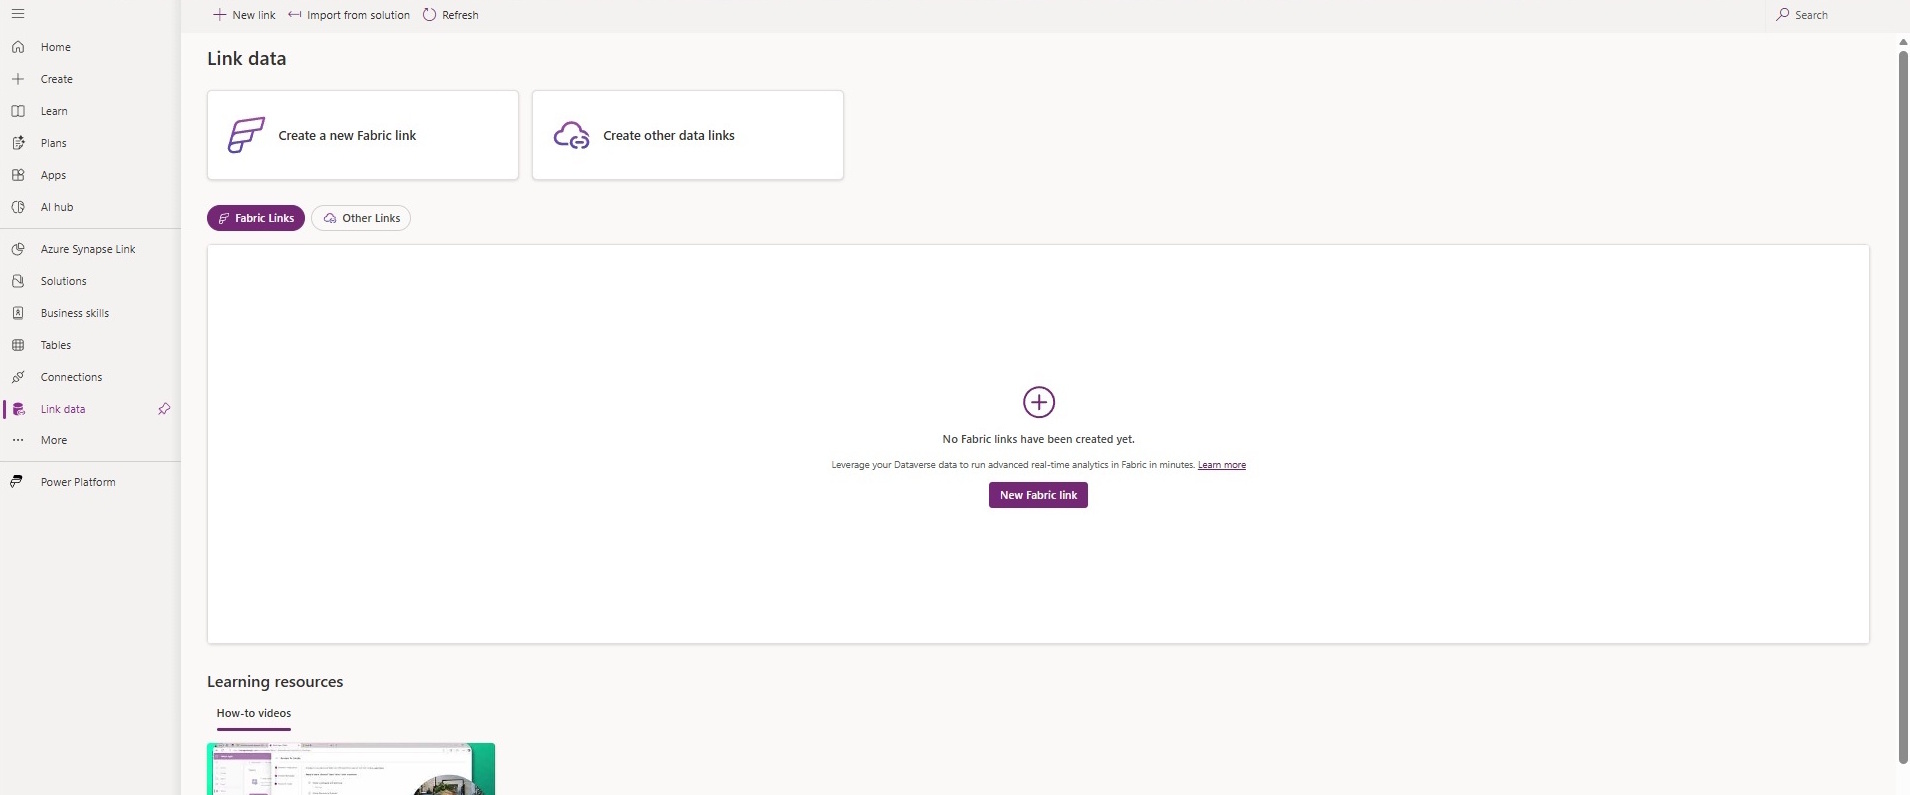Image resolution: width=1910 pixels, height=795 pixels.
Task: Click the Import from solution arrow icon
Action: [295, 15]
